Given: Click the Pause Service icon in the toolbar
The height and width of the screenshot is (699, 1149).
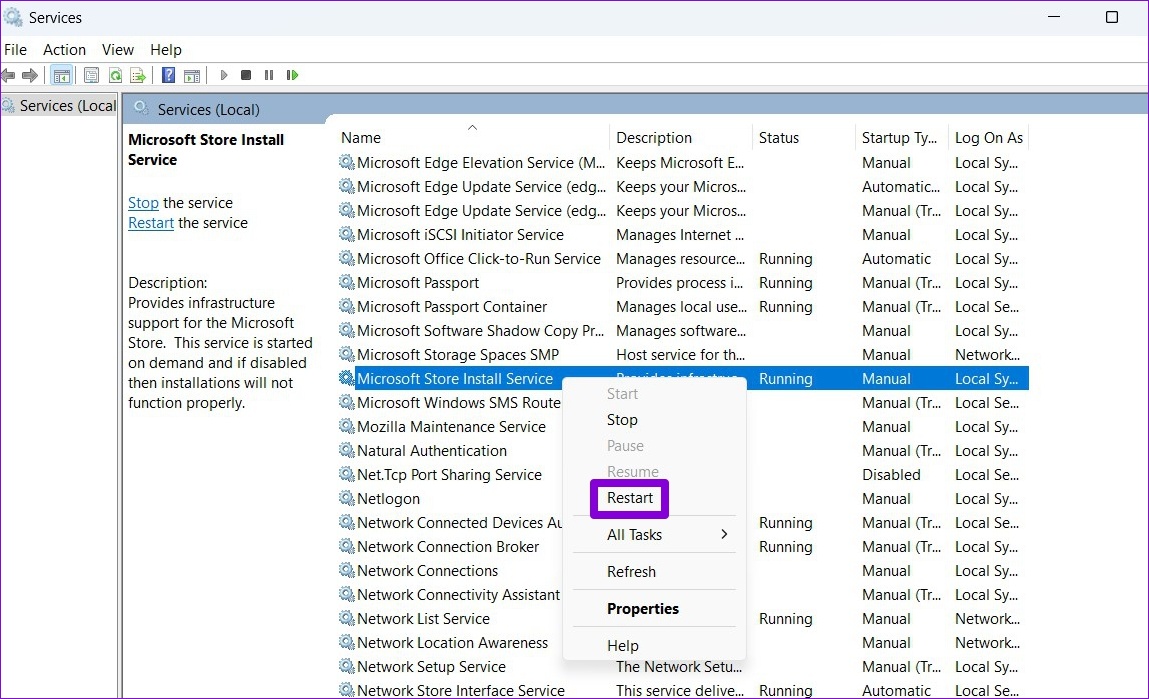Looking at the screenshot, I should click(269, 75).
